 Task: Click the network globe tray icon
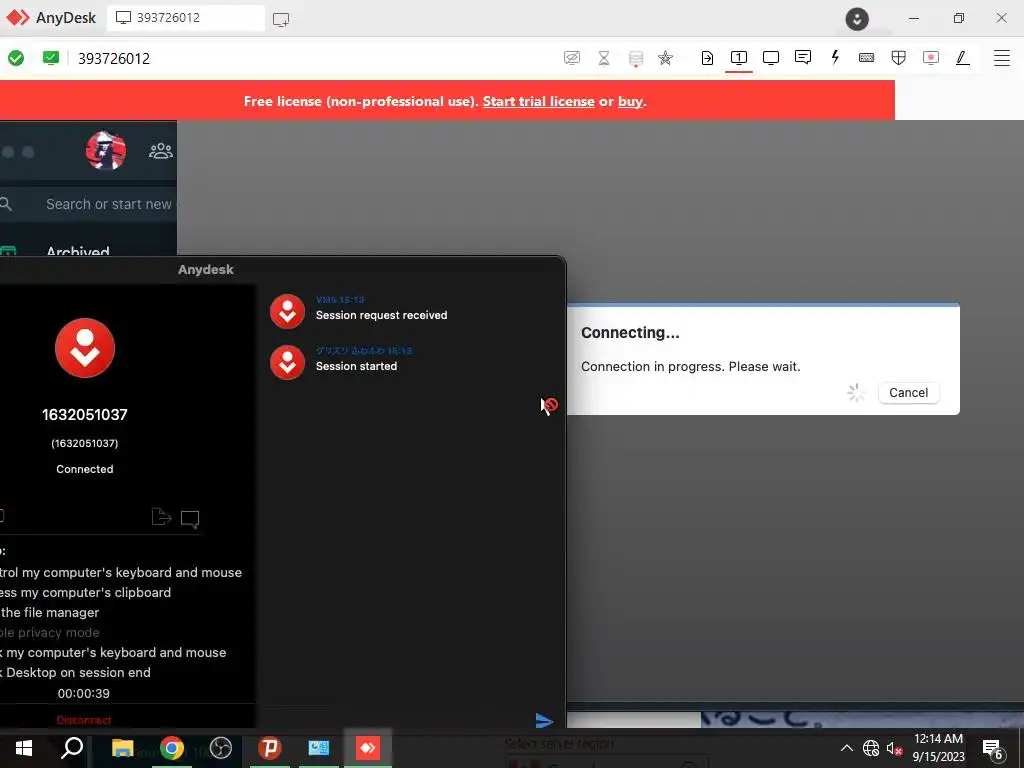coord(871,748)
